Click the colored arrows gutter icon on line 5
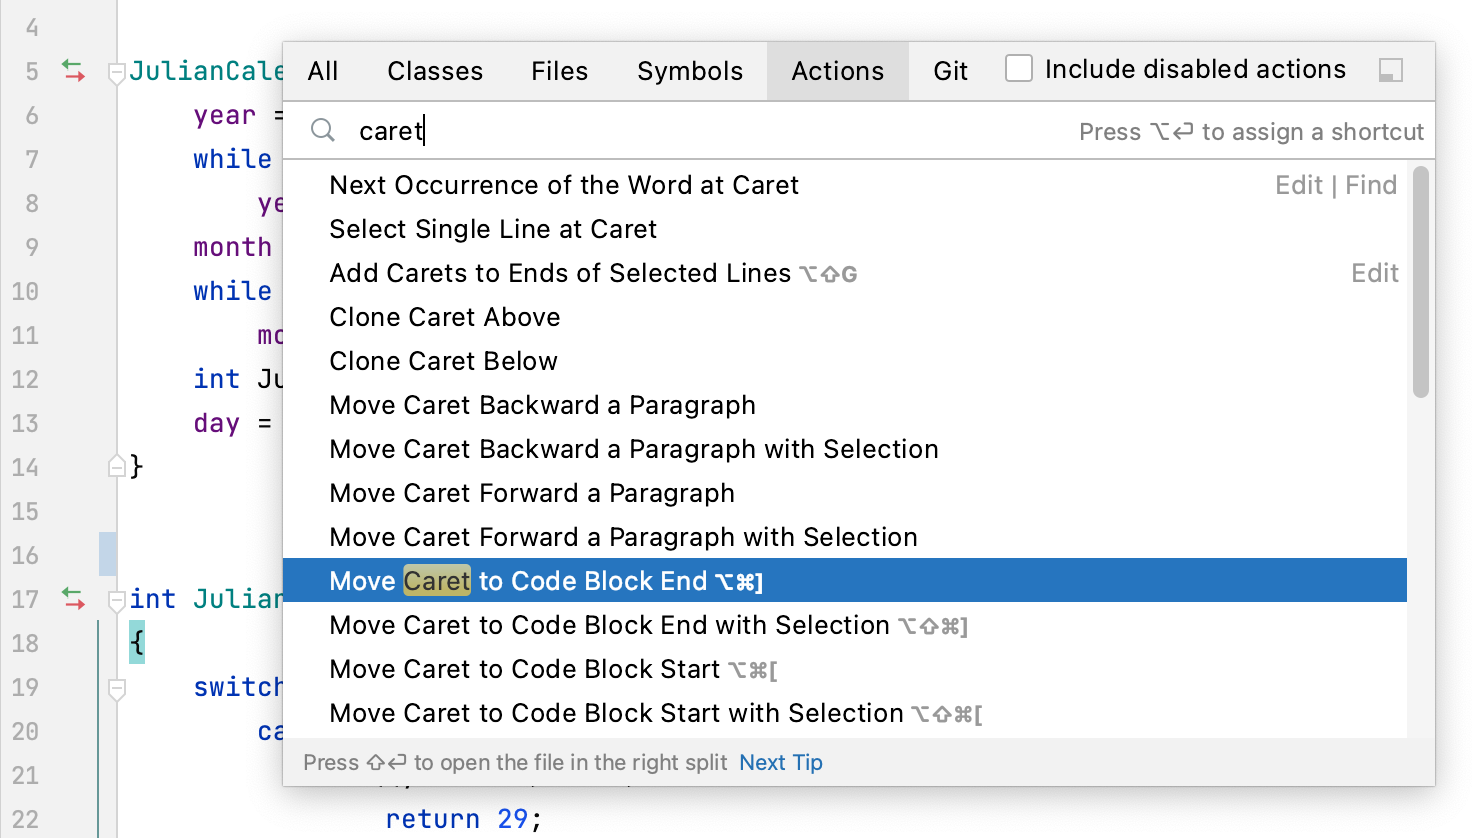The width and height of the screenshot is (1473, 838). click(x=73, y=70)
